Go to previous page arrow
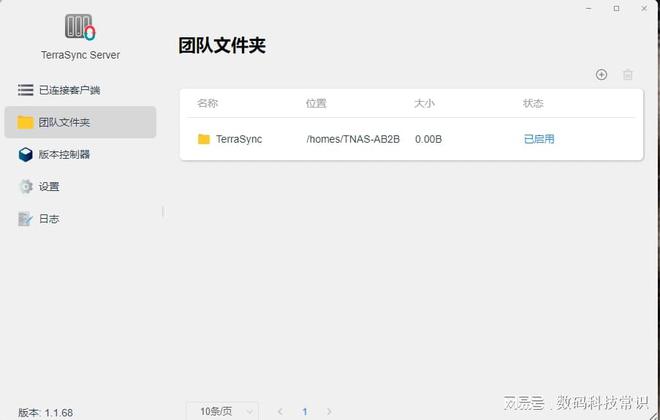 tap(280, 412)
